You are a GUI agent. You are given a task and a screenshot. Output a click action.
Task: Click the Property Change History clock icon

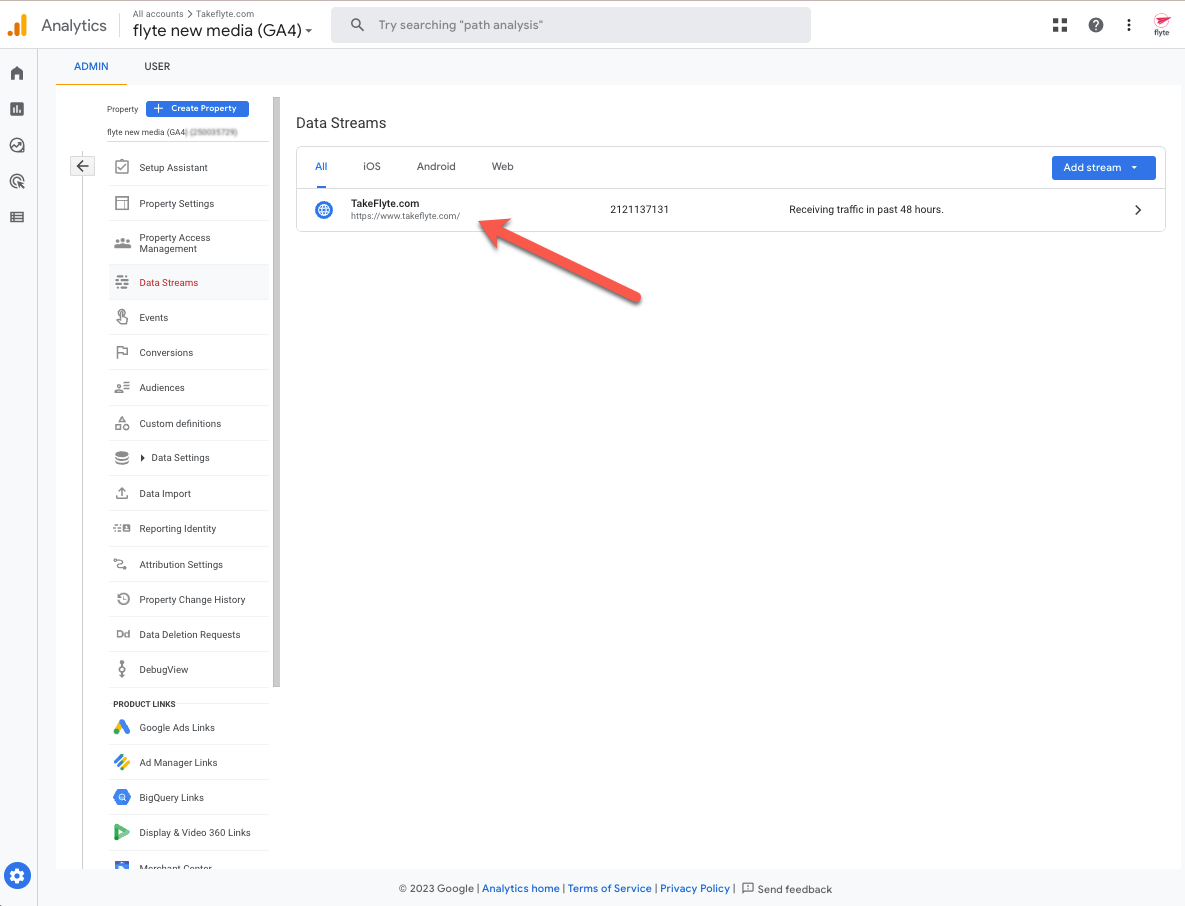(x=123, y=599)
